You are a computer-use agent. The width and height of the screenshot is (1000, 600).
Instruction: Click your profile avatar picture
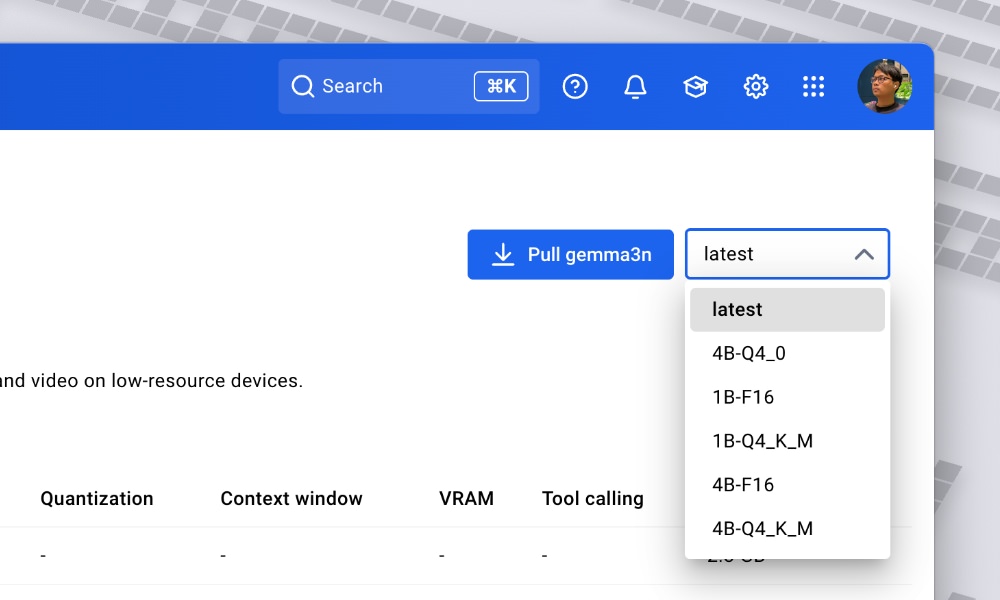[x=885, y=86]
